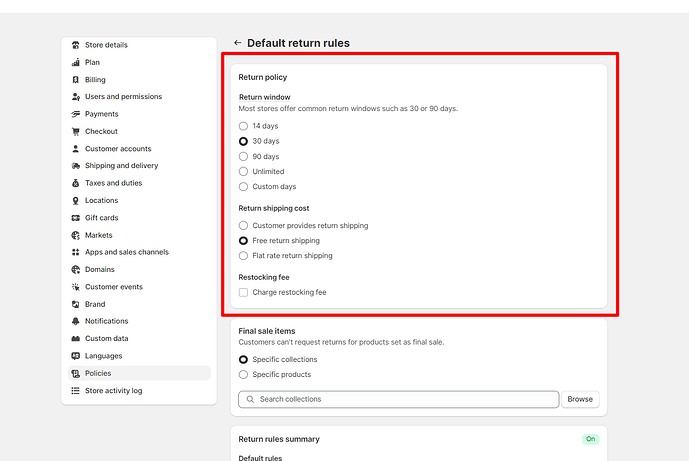Click the Gift cards icon
This screenshot has height=461, width=689.
tap(76, 218)
